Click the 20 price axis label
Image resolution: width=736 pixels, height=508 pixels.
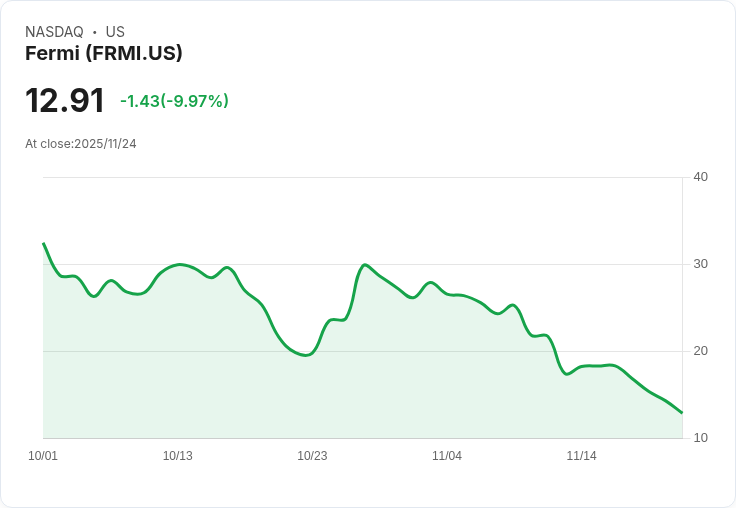click(x=701, y=351)
